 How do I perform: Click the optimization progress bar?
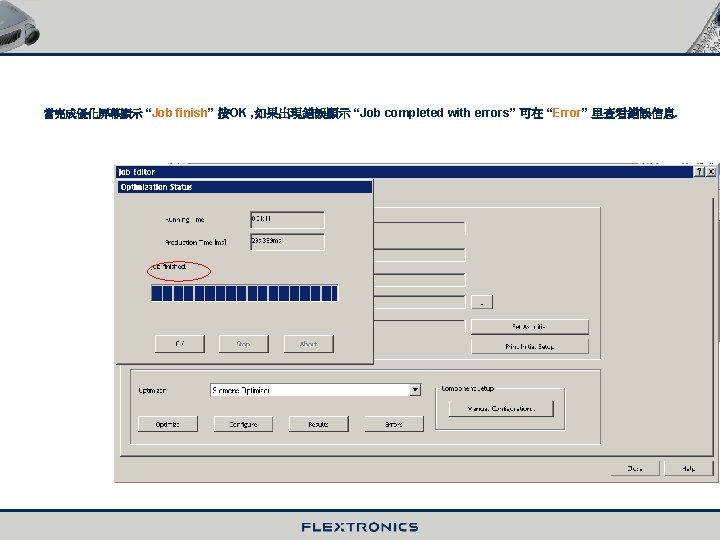245,293
